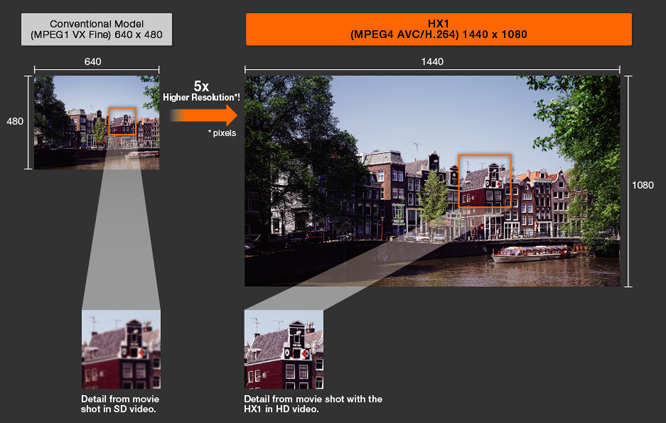Click the "* pixels" footnote text
666x423 pixels.
(222, 132)
